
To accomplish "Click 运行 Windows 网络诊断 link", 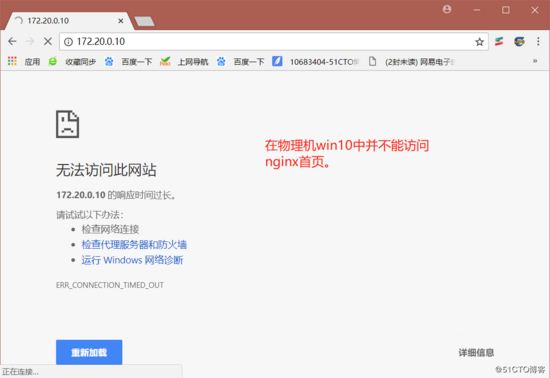I will coord(132,260).
